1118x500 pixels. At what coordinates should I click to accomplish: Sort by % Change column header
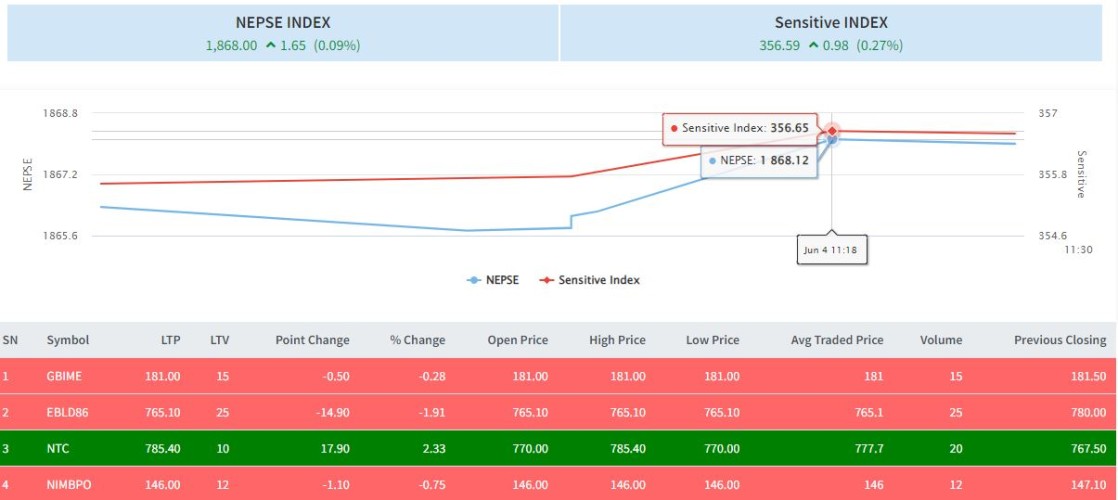417,340
